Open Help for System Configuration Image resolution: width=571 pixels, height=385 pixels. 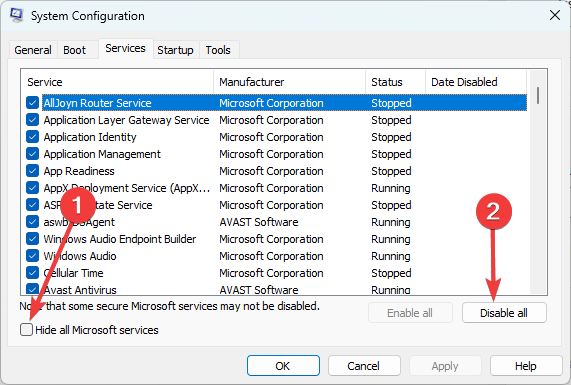point(525,366)
